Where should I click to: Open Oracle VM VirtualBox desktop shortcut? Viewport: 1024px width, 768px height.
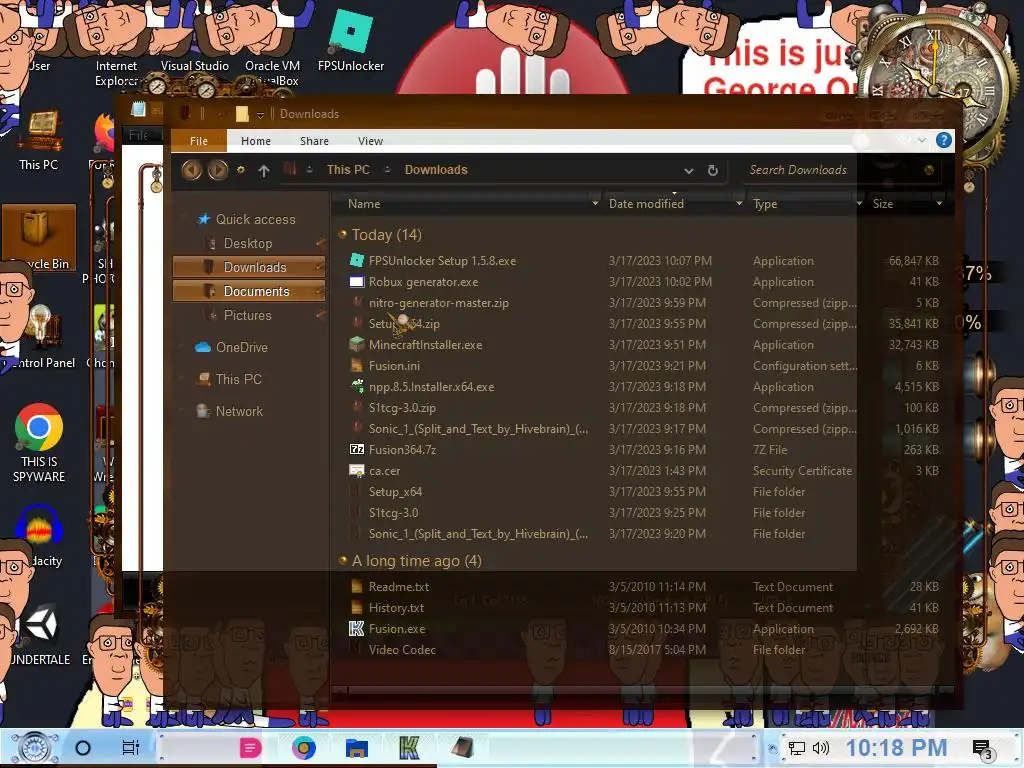coord(272,72)
